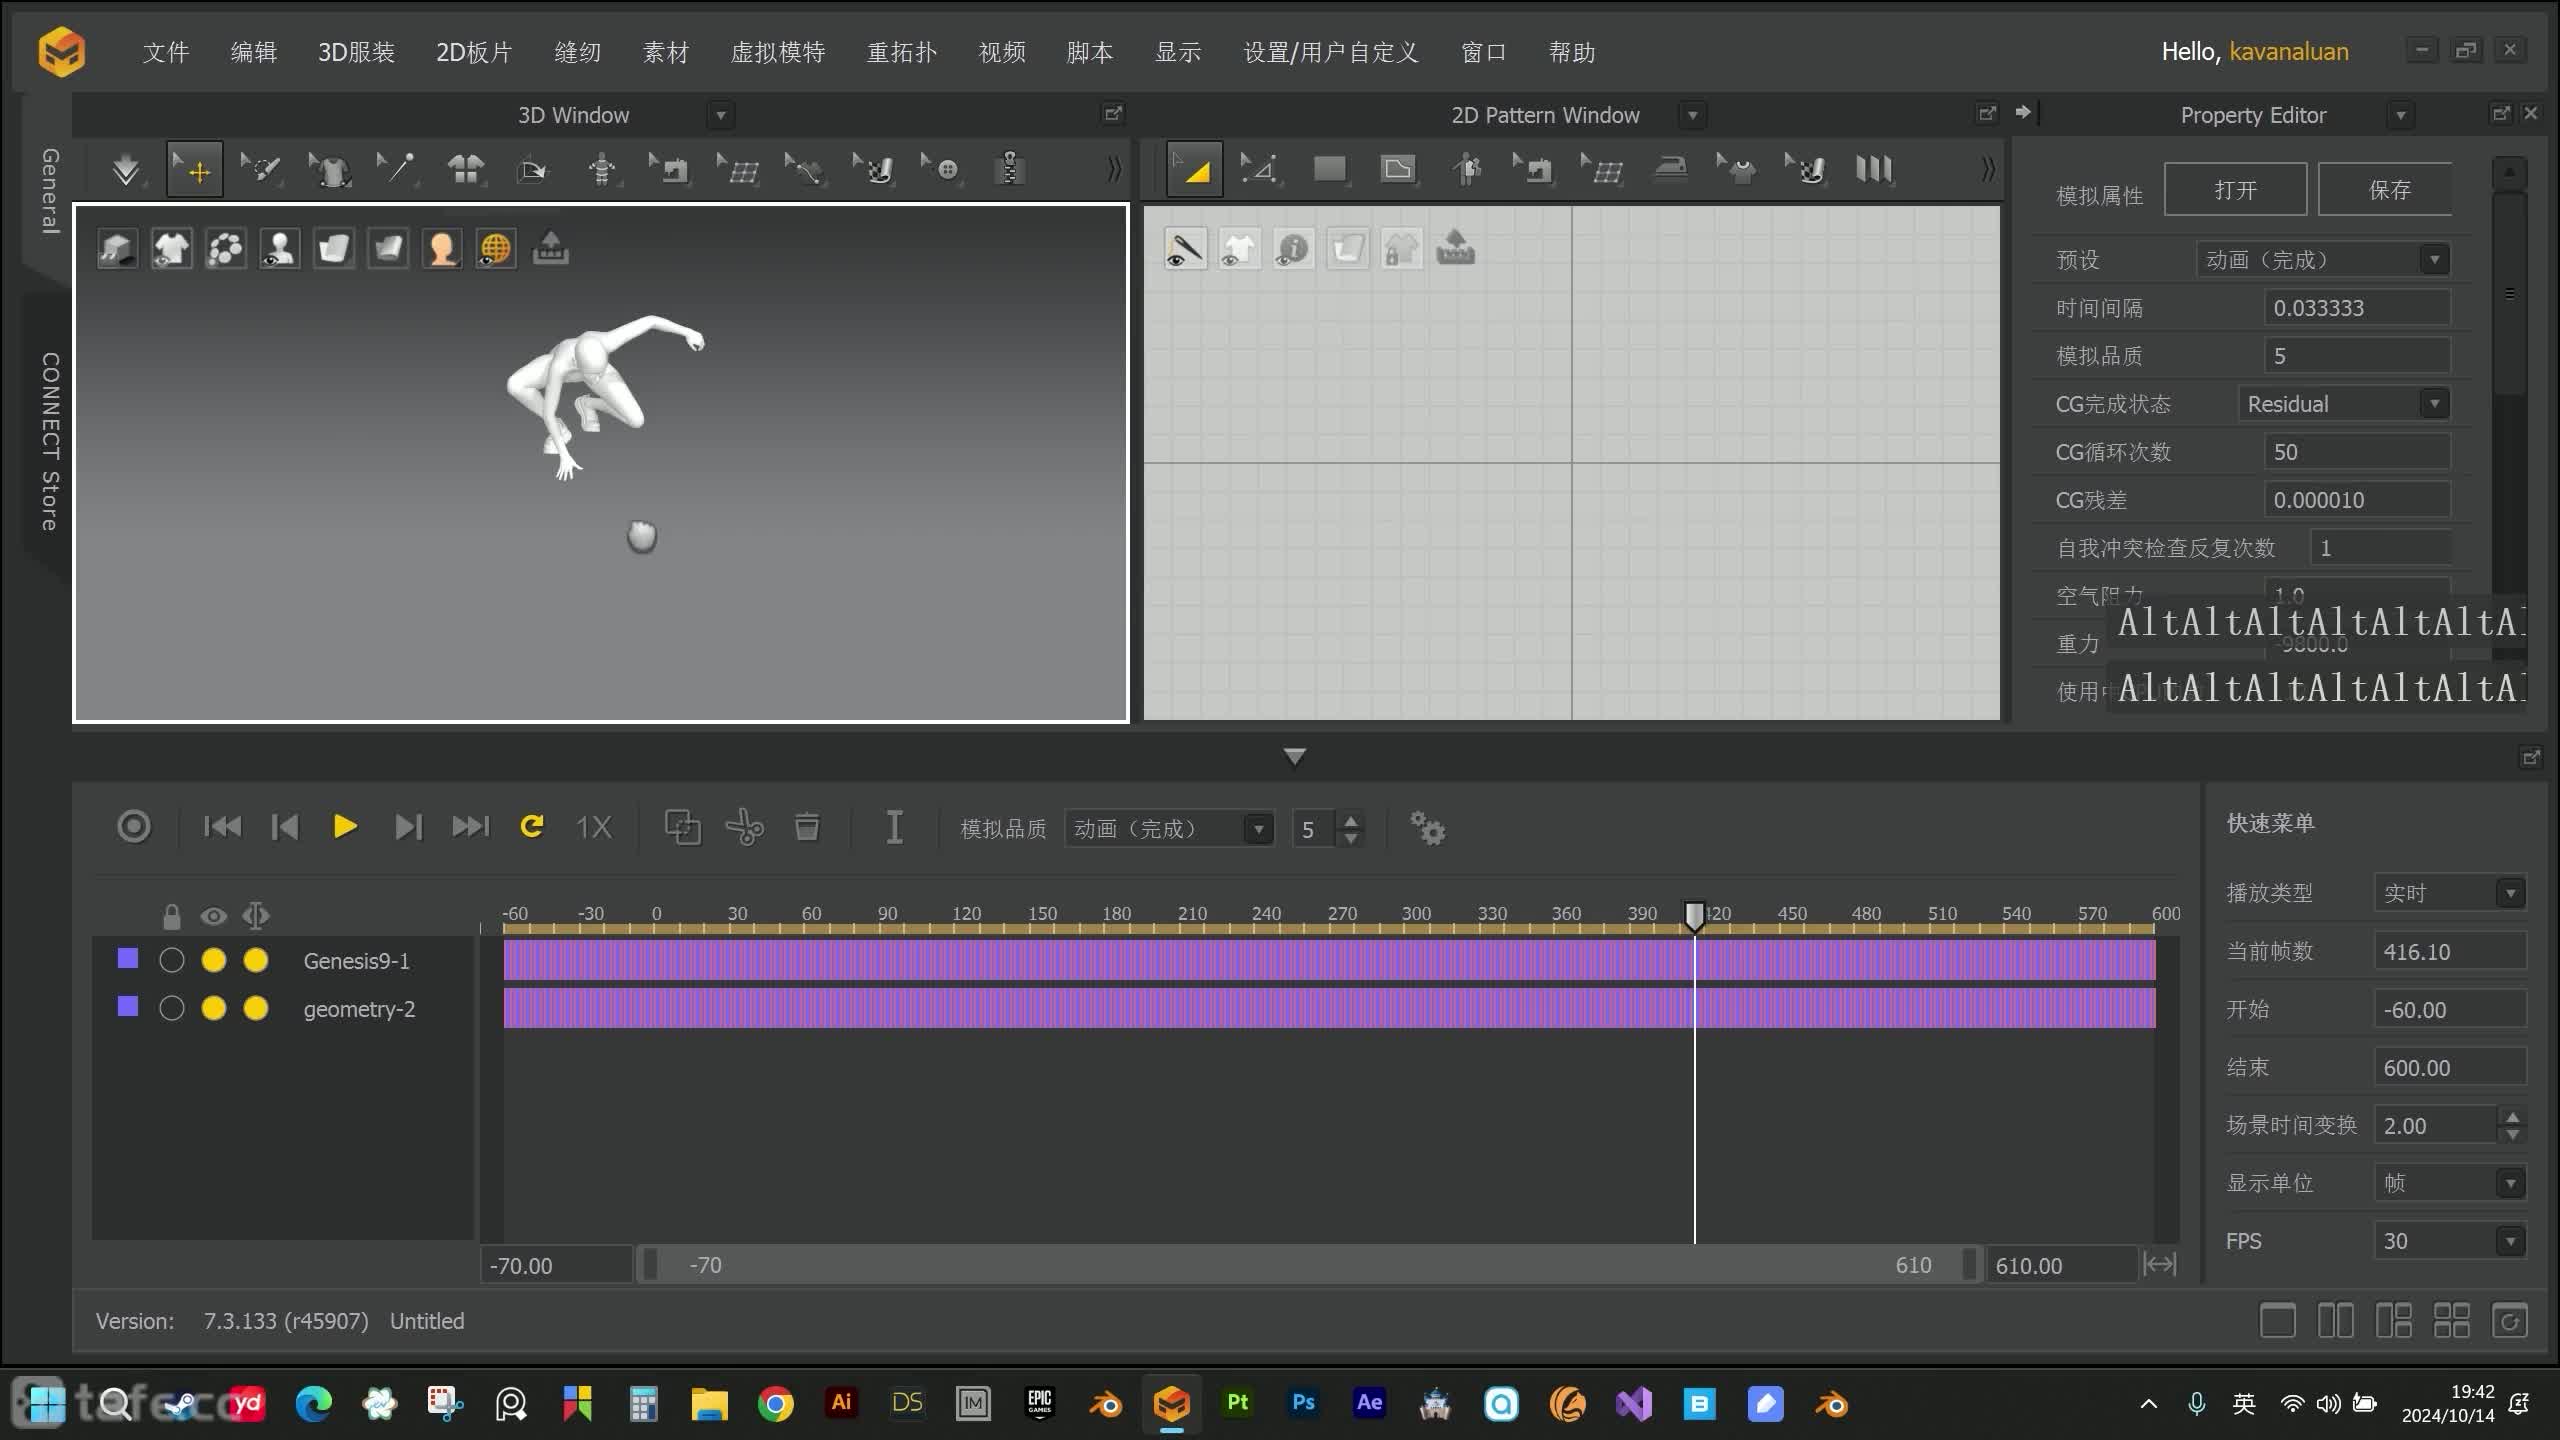Jump to animation end

pos(470,827)
